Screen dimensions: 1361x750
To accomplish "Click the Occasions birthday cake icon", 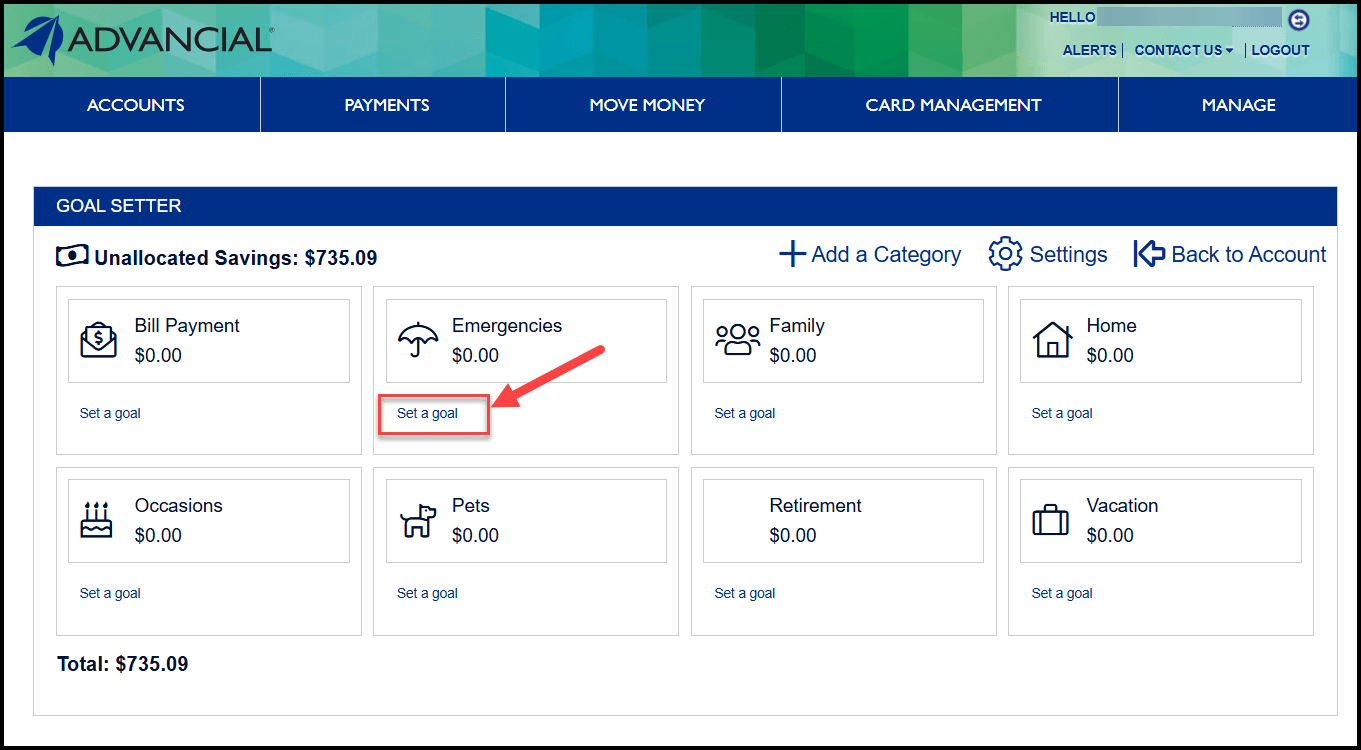I will pyautogui.click(x=97, y=520).
